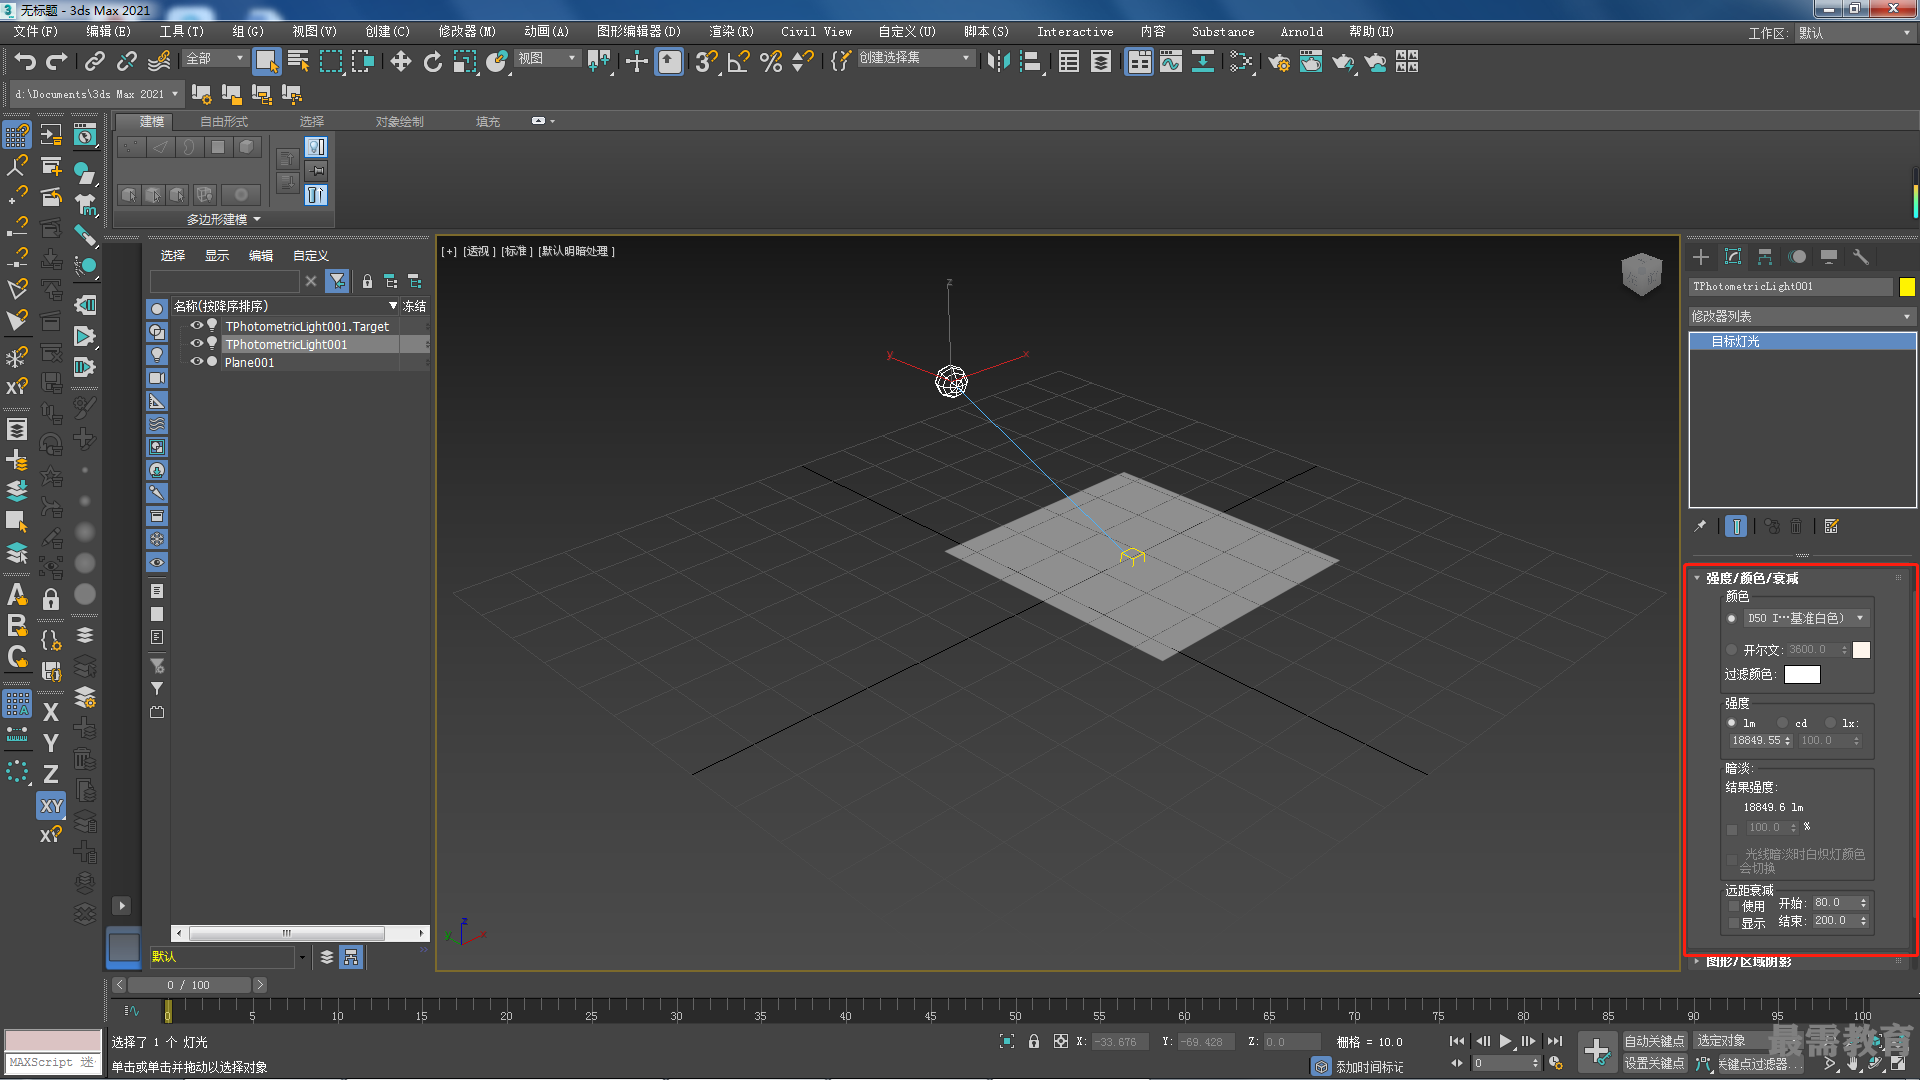Switch to the Modify panel icon
The image size is (1920, 1080).
[x=1733, y=257]
